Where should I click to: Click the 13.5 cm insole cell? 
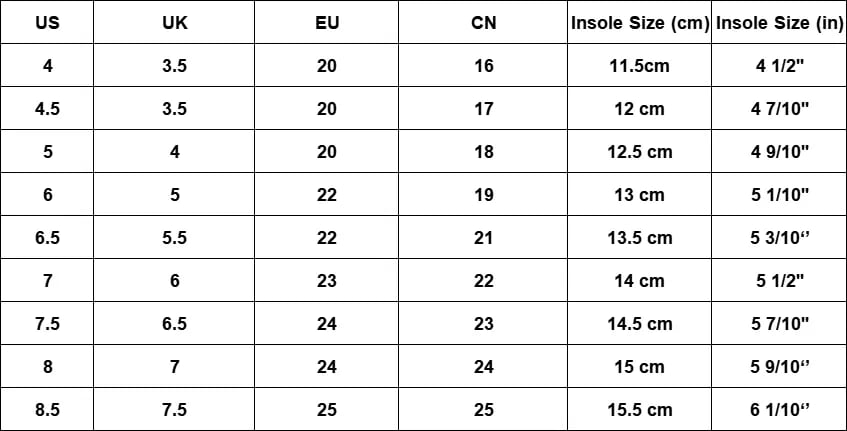tap(640, 237)
